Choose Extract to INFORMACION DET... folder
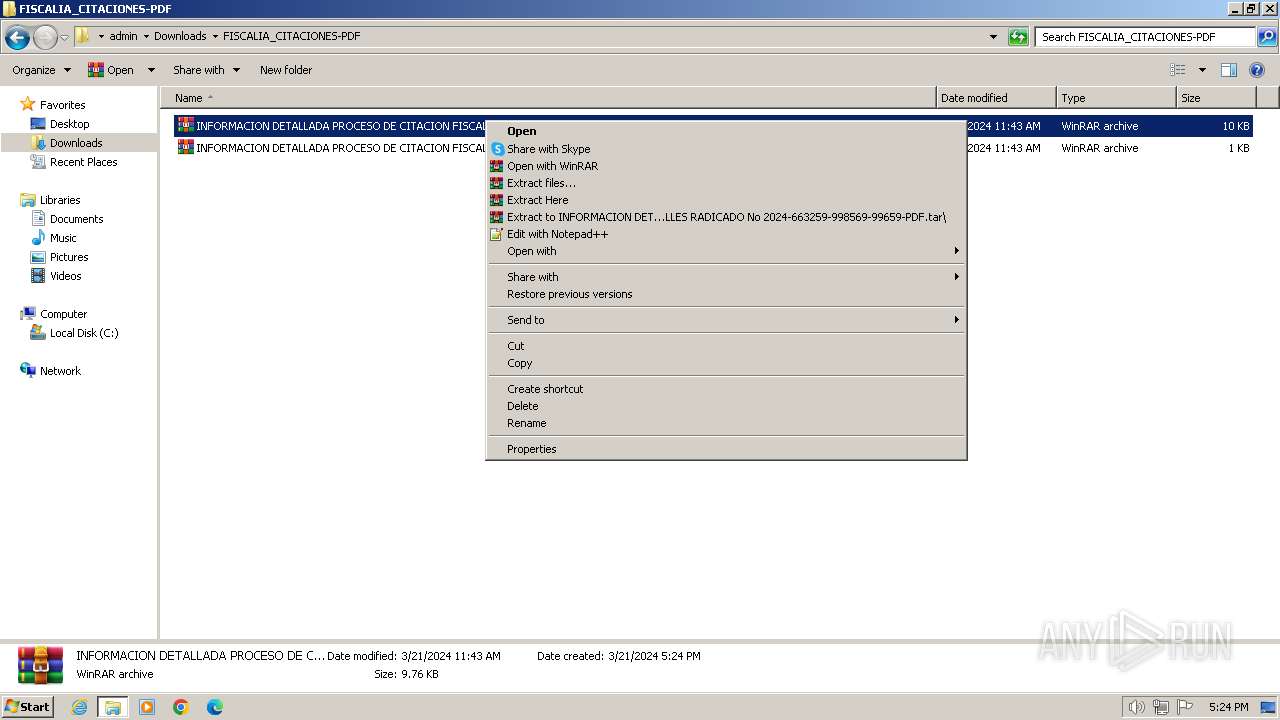This screenshot has width=1280, height=720. point(726,217)
